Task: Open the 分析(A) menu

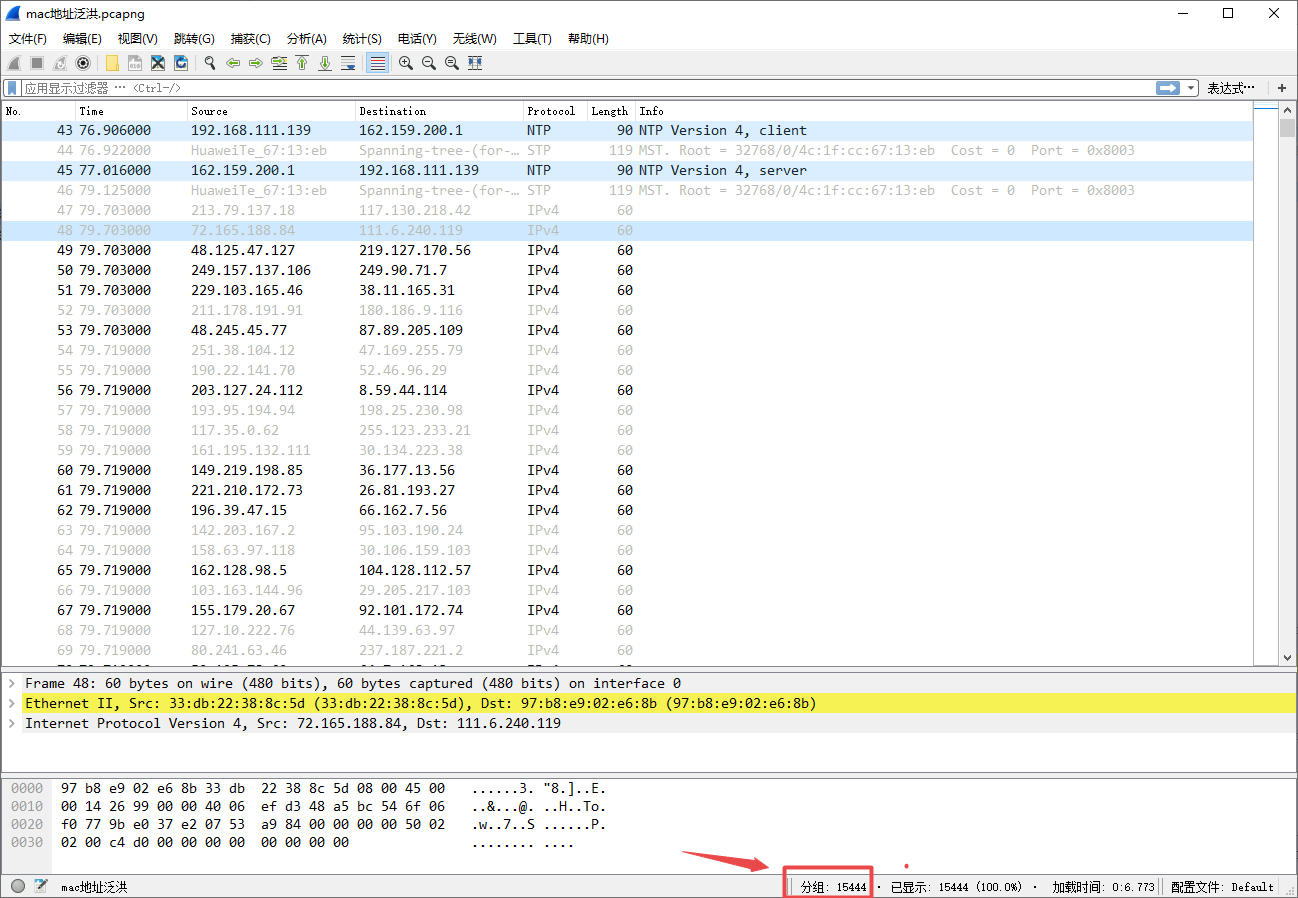Action: [x=306, y=39]
